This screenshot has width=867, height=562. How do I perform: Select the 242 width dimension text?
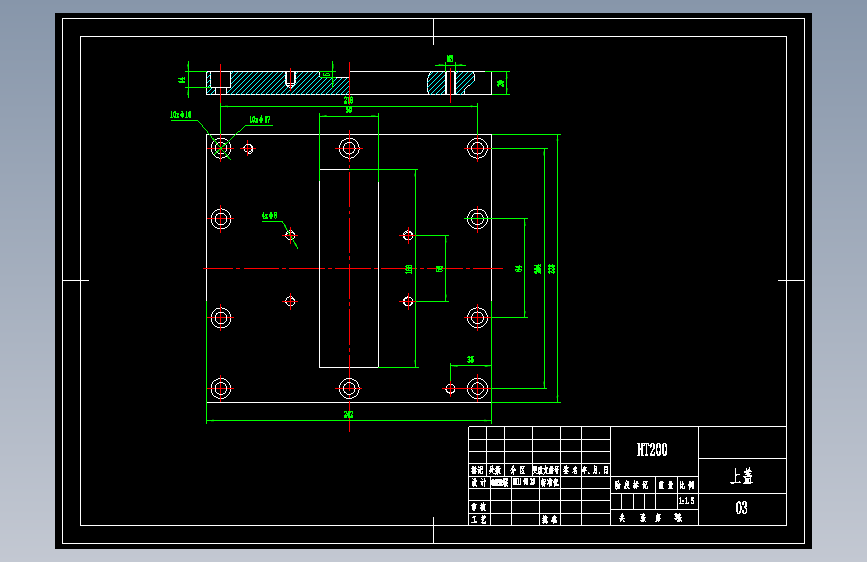tap(348, 414)
